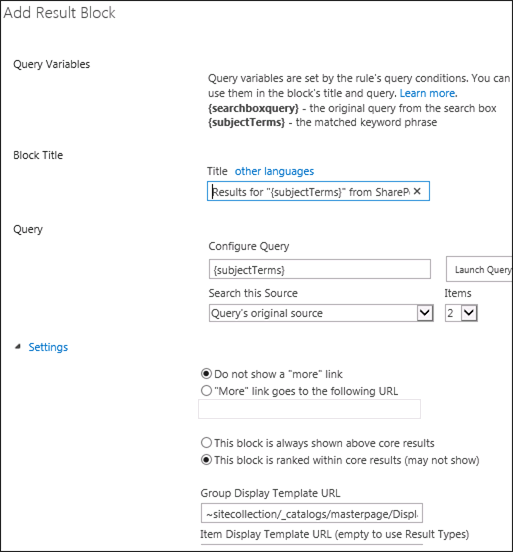Open the Search this Source dropdown
Viewport: 513px width, 552px height.
point(321,313)
